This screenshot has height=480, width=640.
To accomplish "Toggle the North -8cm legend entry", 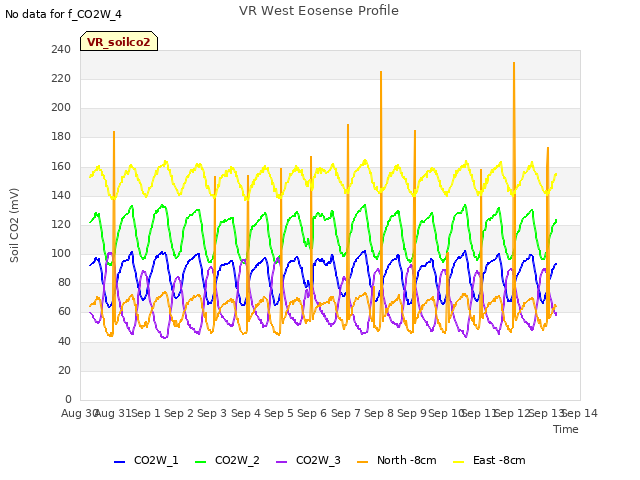I will click(x=396, y=461).
